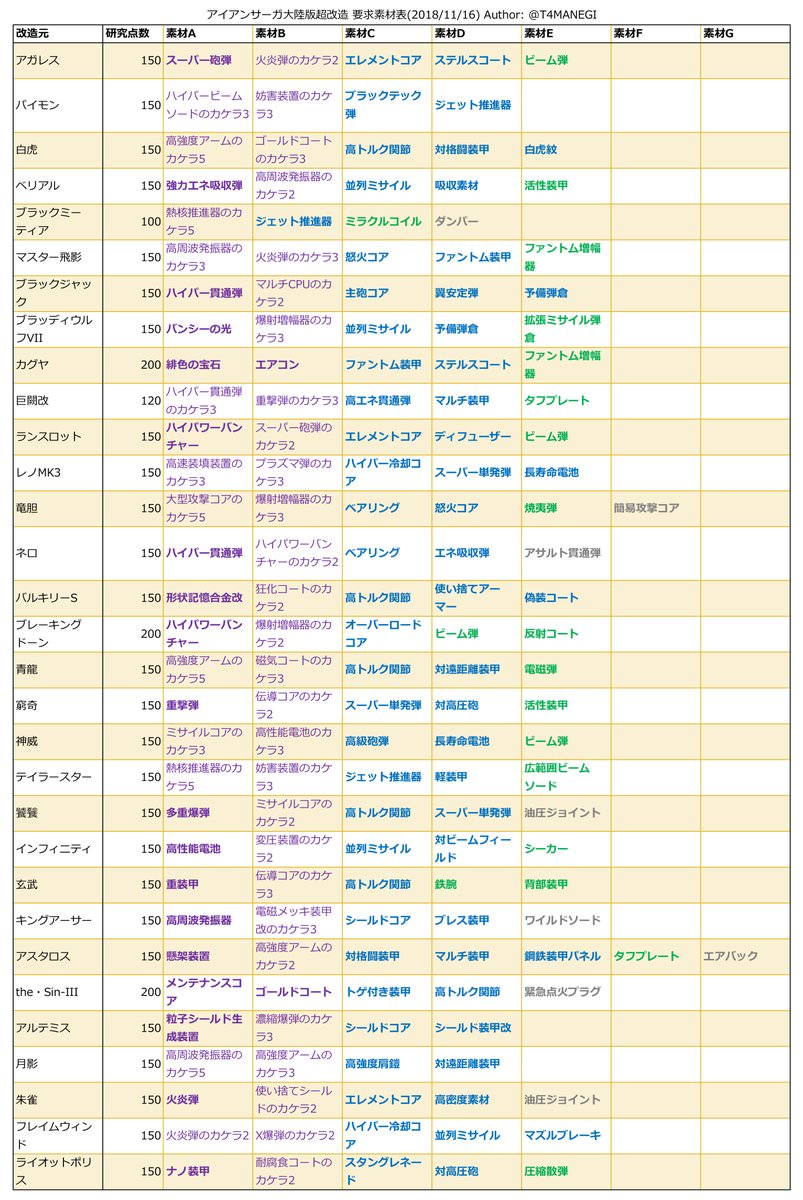Select ゴールドコート in the・Sin-III row
The height and width of the screenshot is (1200, 803).
(293, 992)
